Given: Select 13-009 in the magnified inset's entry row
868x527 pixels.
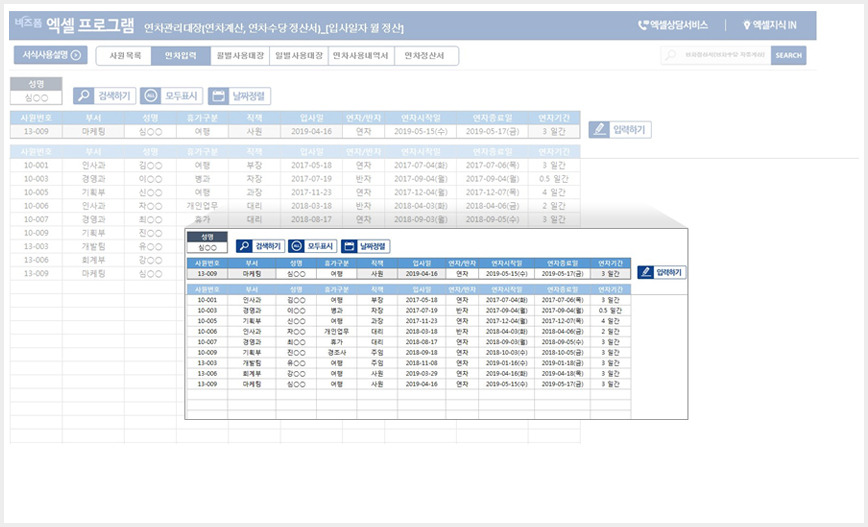Looking at the screenshot, I should (x=207, y=274).
